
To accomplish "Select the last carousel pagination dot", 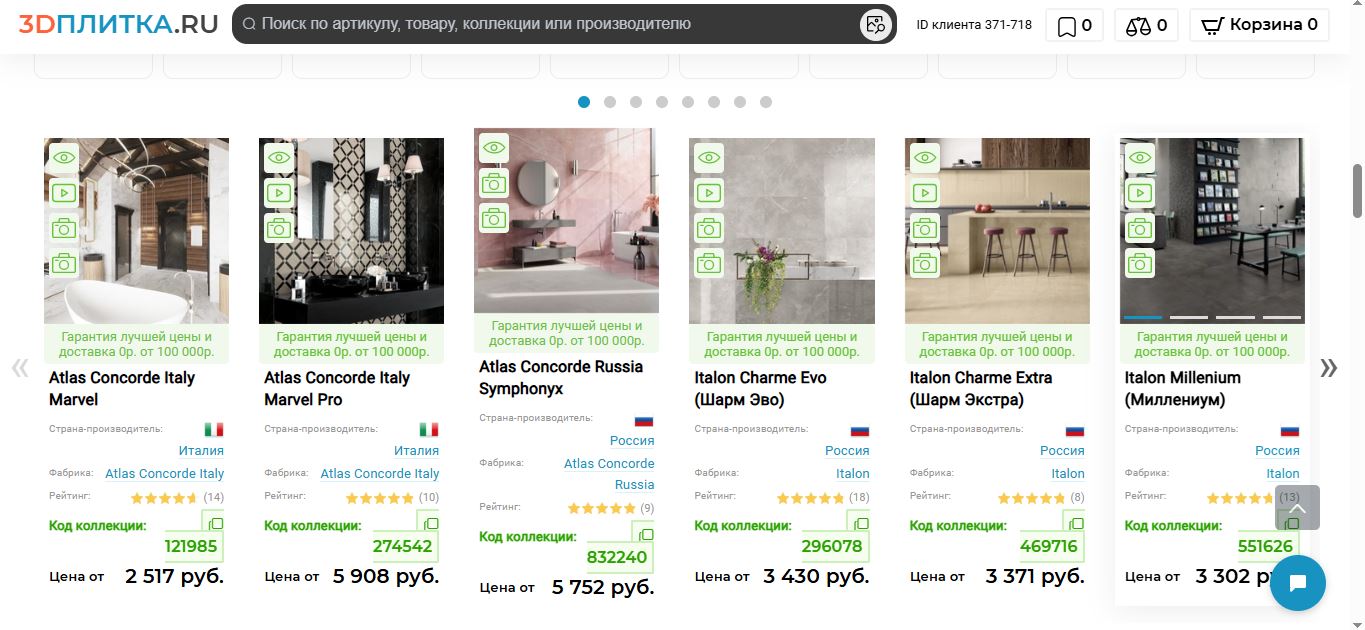I will (766, 102).
